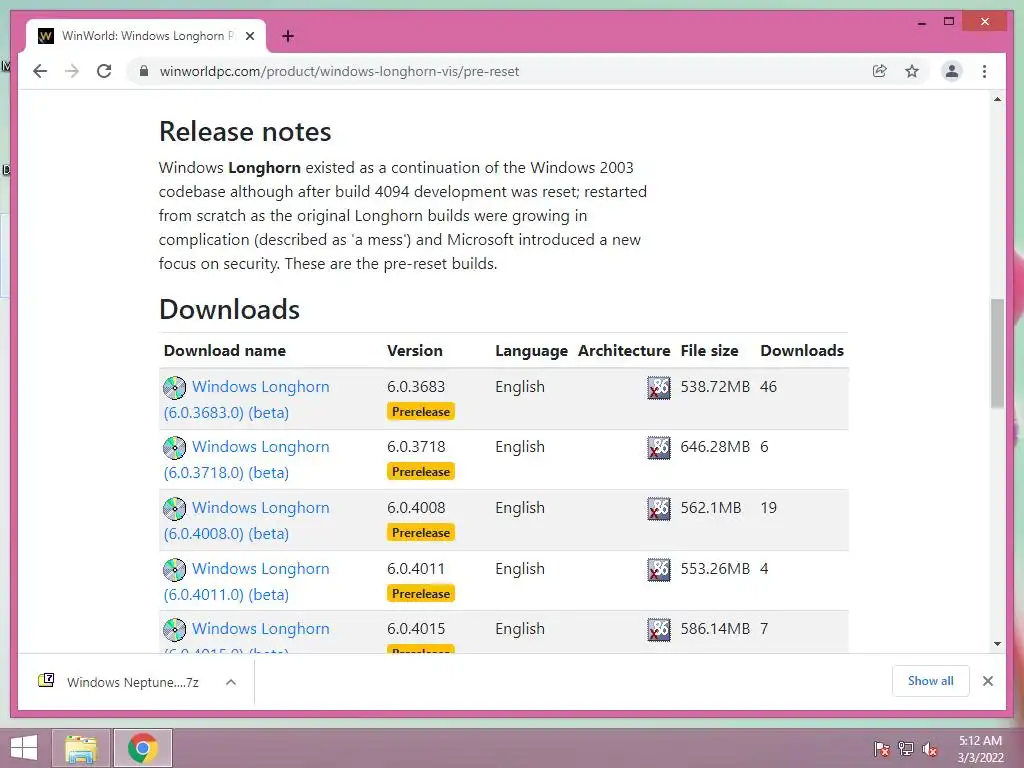Open the downloaded Windows Neptune 7z file
The image size is (1024, 768).
pyautogui.click(x=133, y=682)
